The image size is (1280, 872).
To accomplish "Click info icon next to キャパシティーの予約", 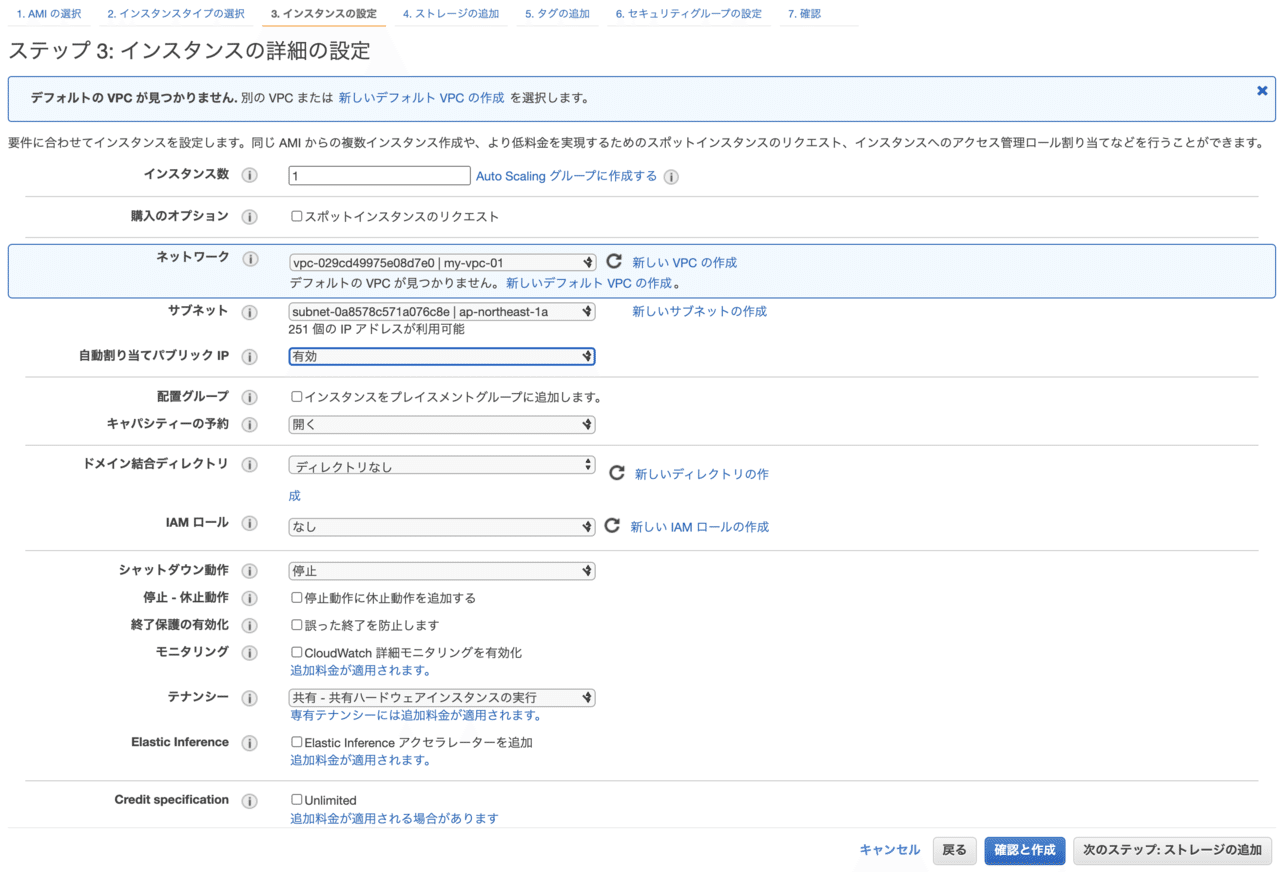I will point(249,425).
